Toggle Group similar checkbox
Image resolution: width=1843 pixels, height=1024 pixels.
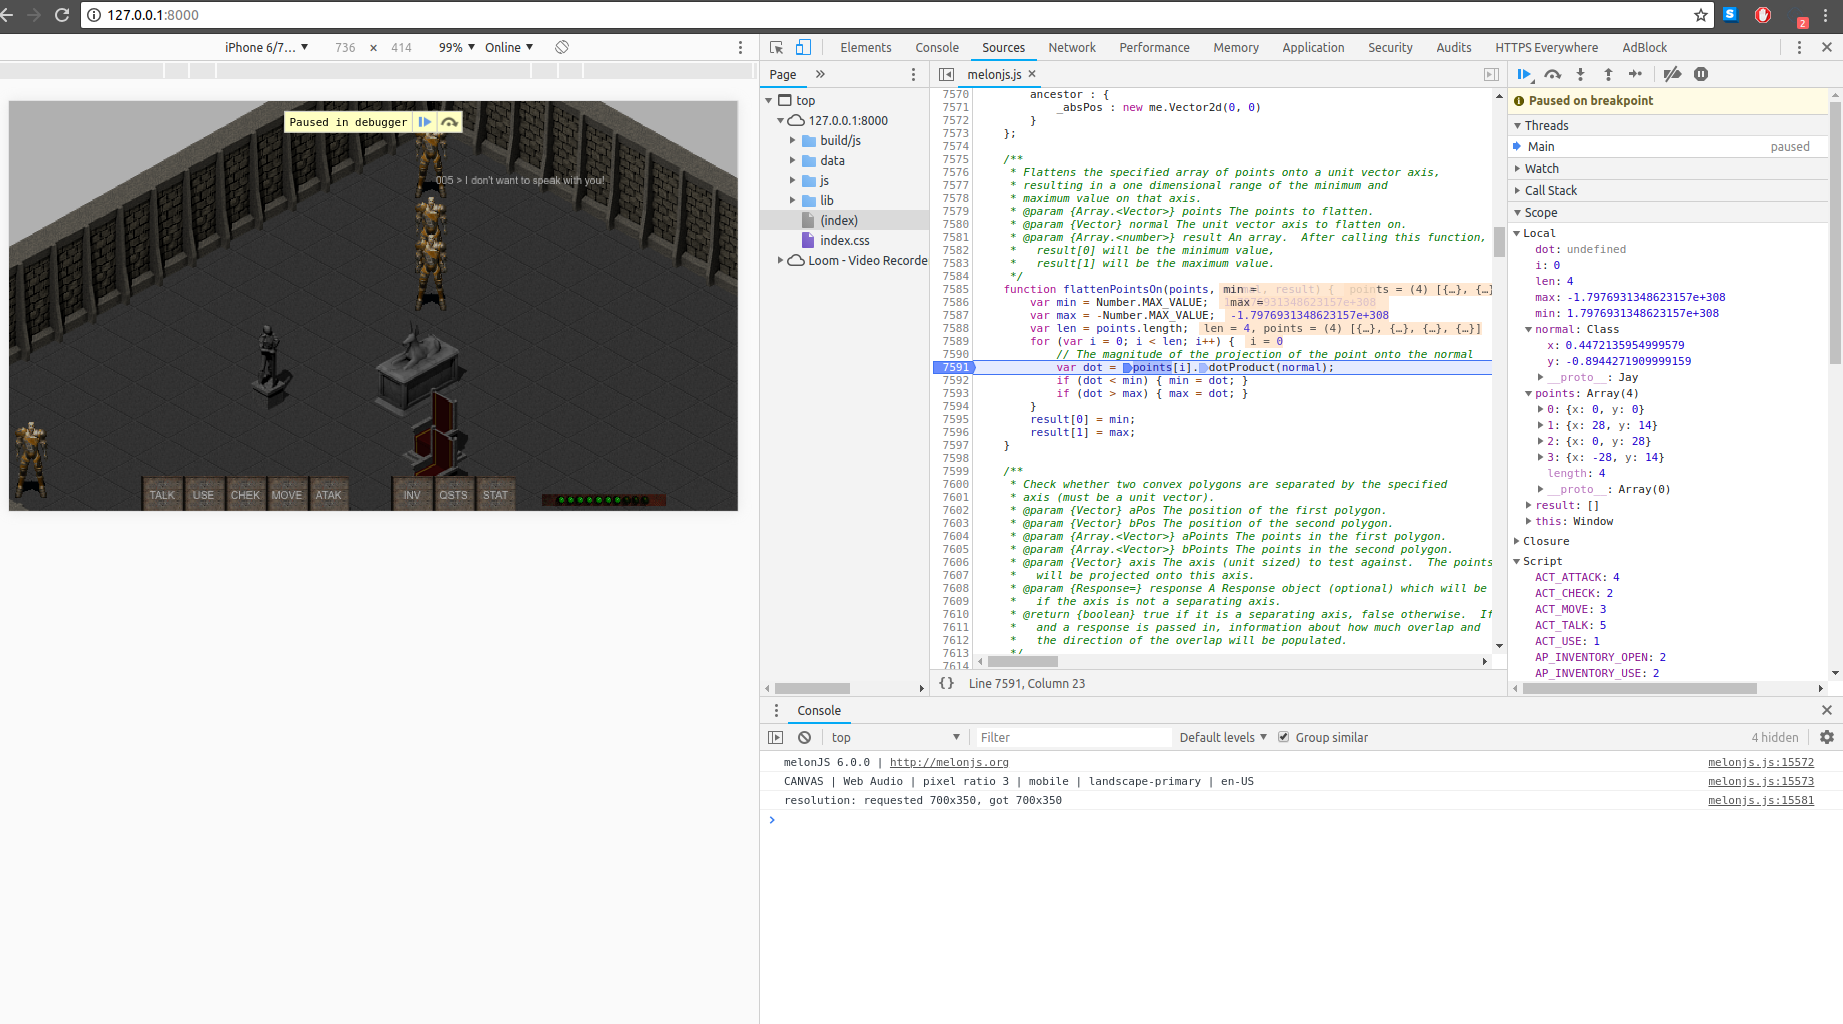[x=1284, y=737]
